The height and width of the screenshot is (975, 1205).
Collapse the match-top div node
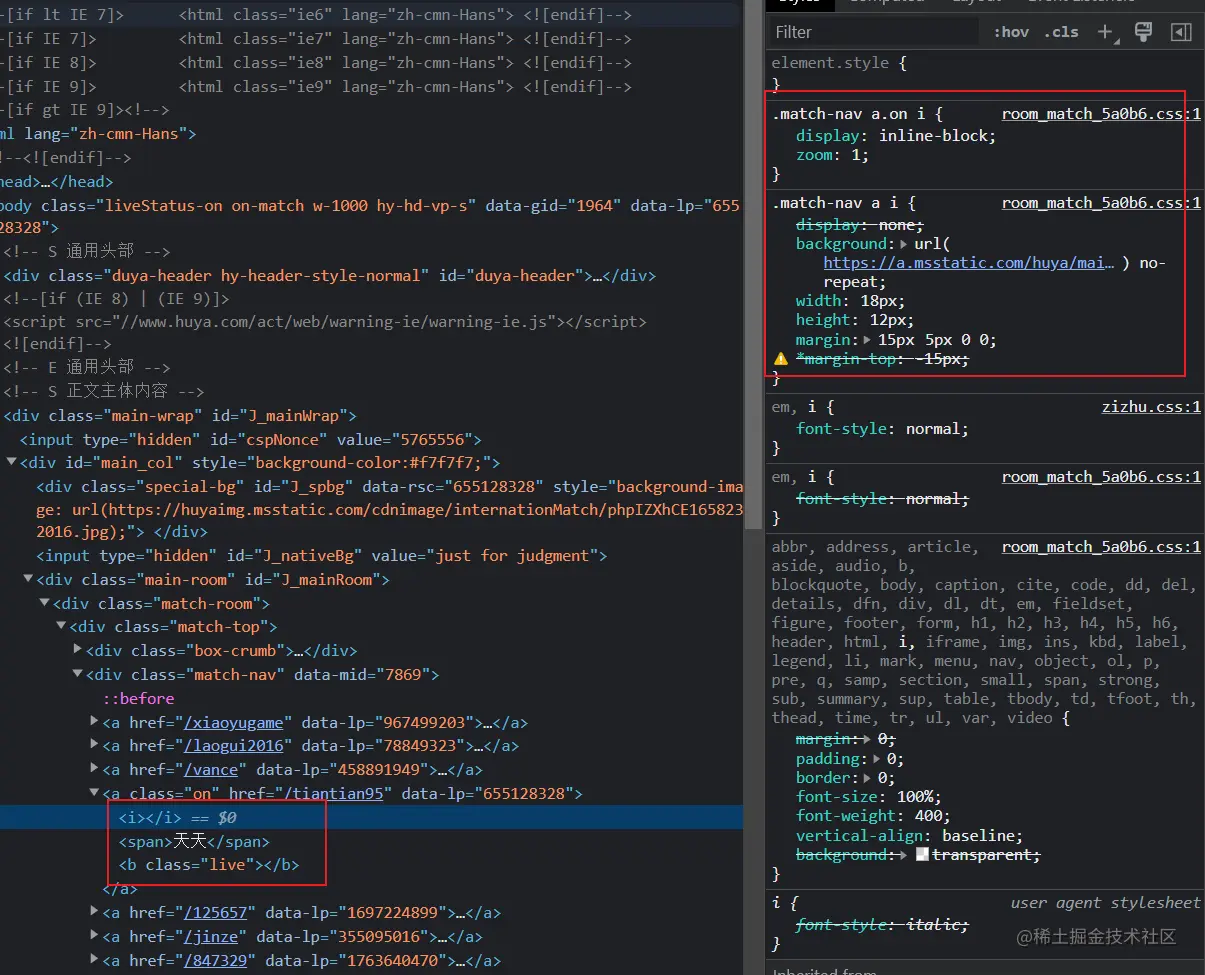click(x=61, y=627)
